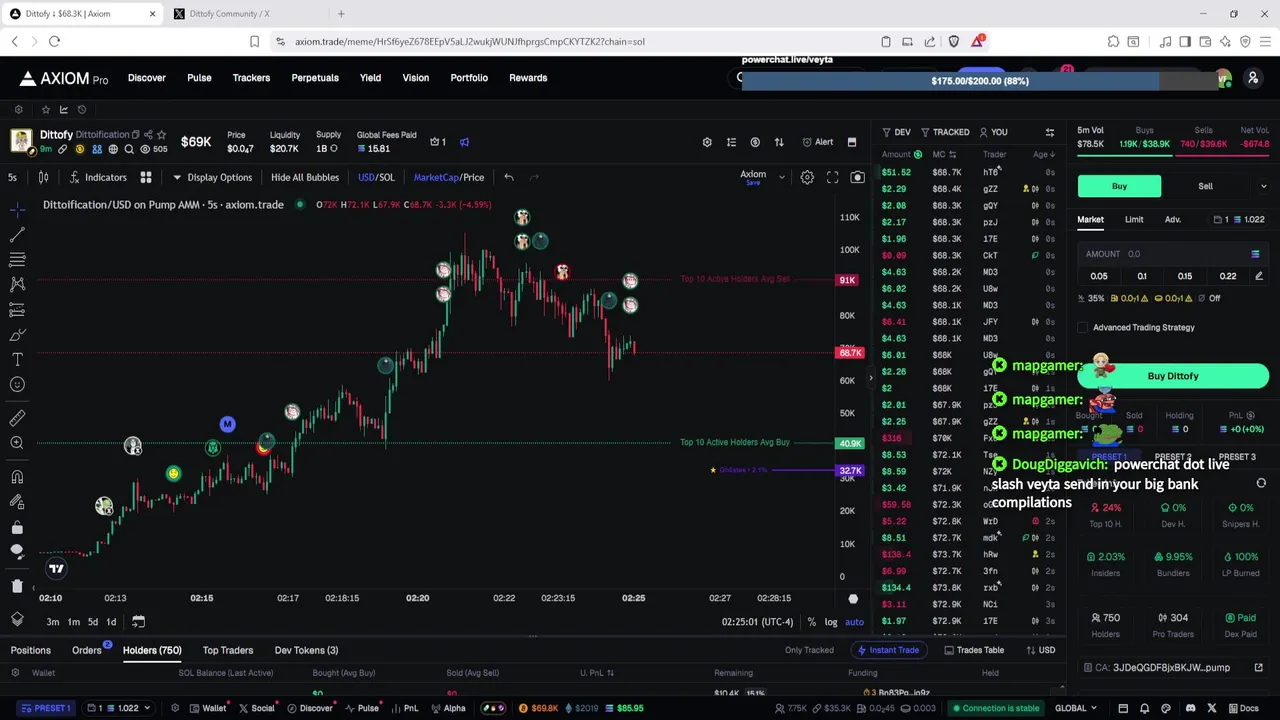Select the 0.15 quick amount
Screen dimensions: 1280x720
click(x=1185, y=276)
